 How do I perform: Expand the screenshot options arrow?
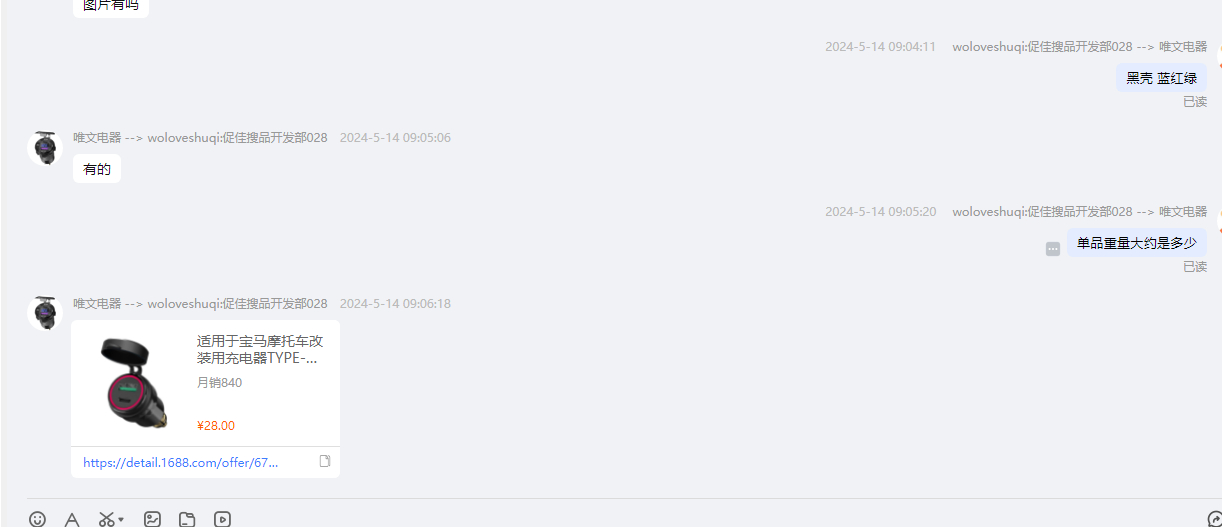click(x=121, y=519)
